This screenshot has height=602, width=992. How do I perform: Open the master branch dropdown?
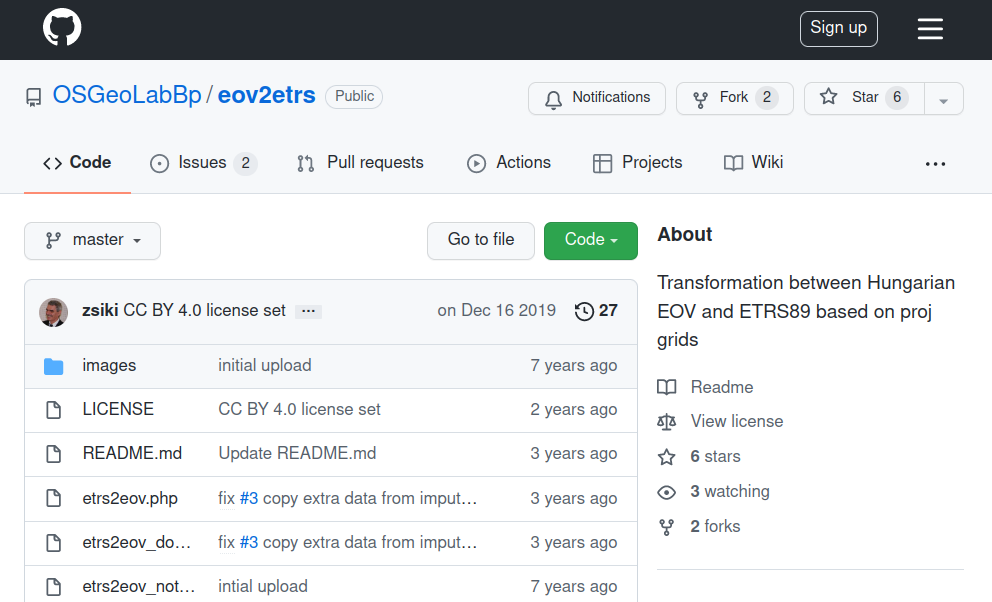[92, 240]
